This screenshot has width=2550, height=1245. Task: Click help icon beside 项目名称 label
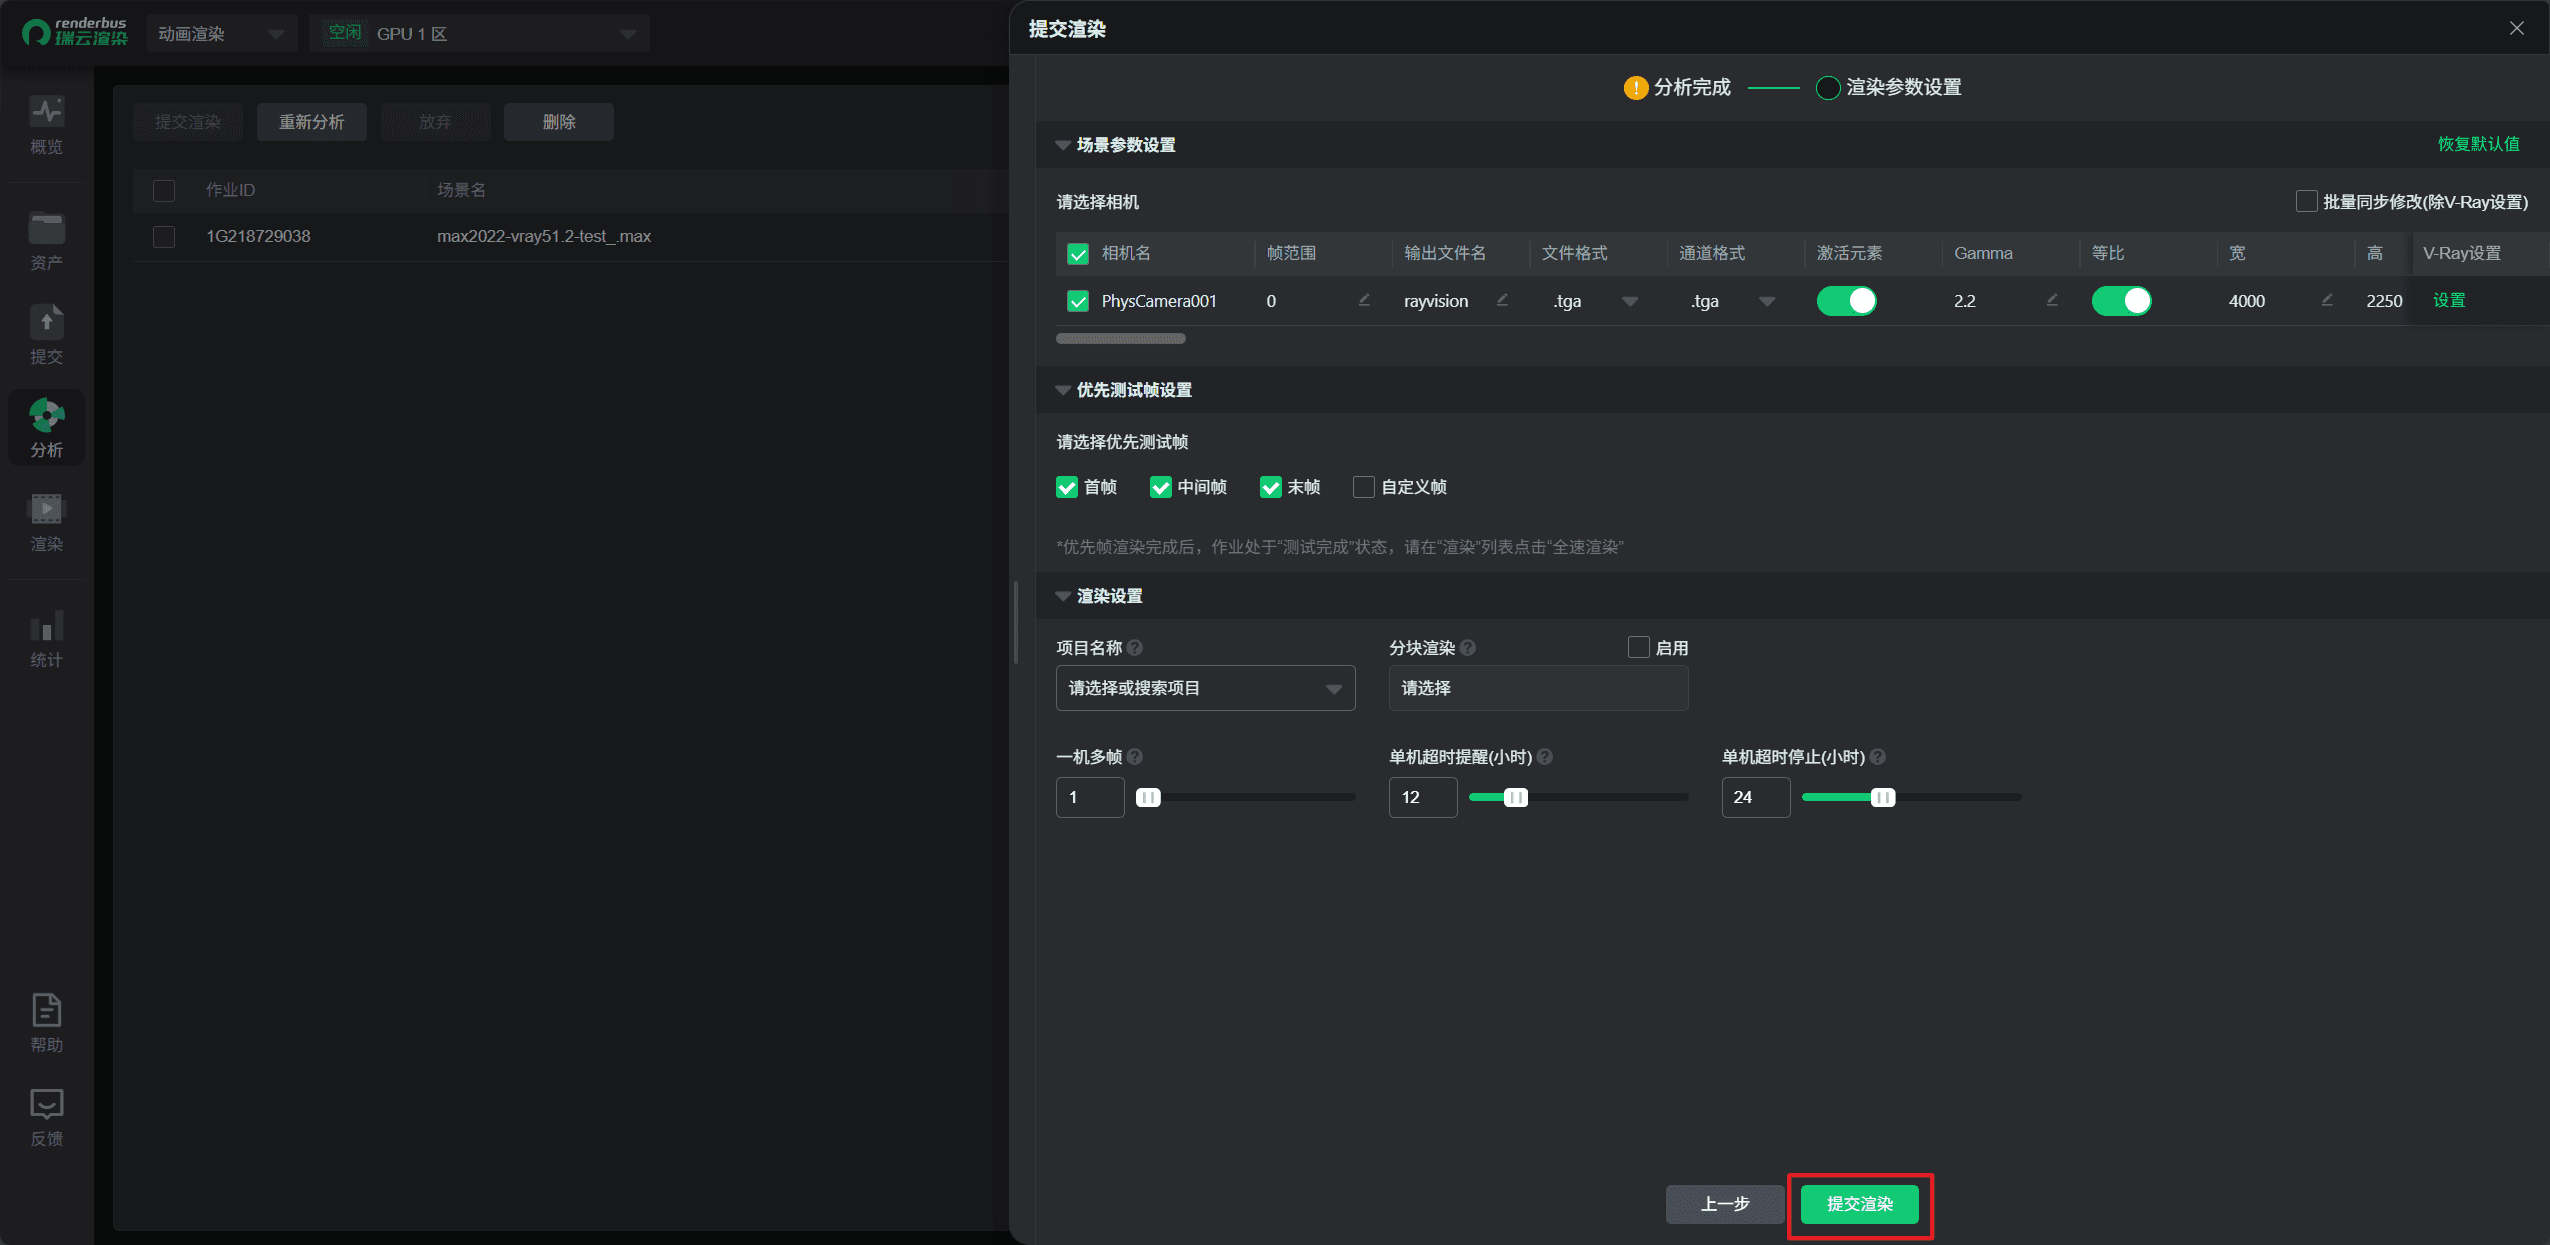point(1135,648)
